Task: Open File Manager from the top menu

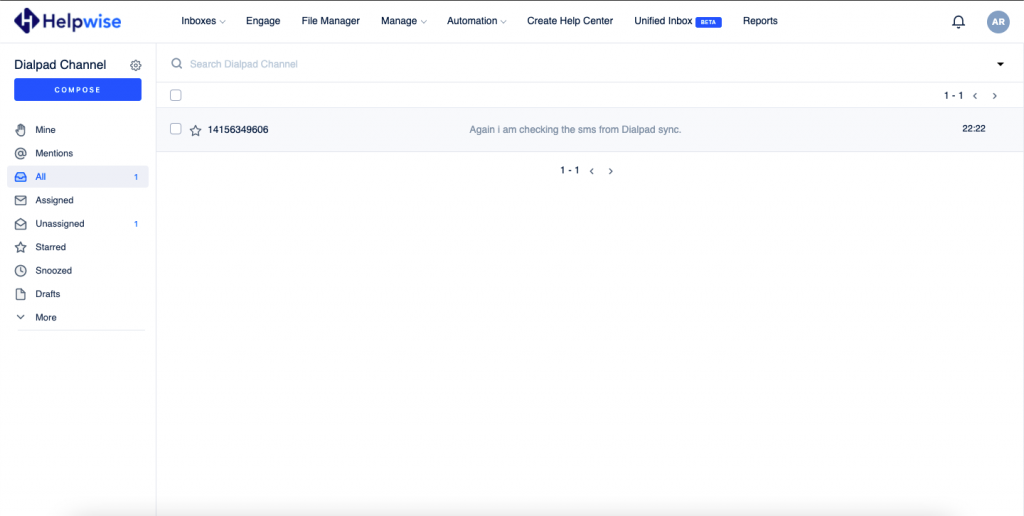Action: pos(330,21)
